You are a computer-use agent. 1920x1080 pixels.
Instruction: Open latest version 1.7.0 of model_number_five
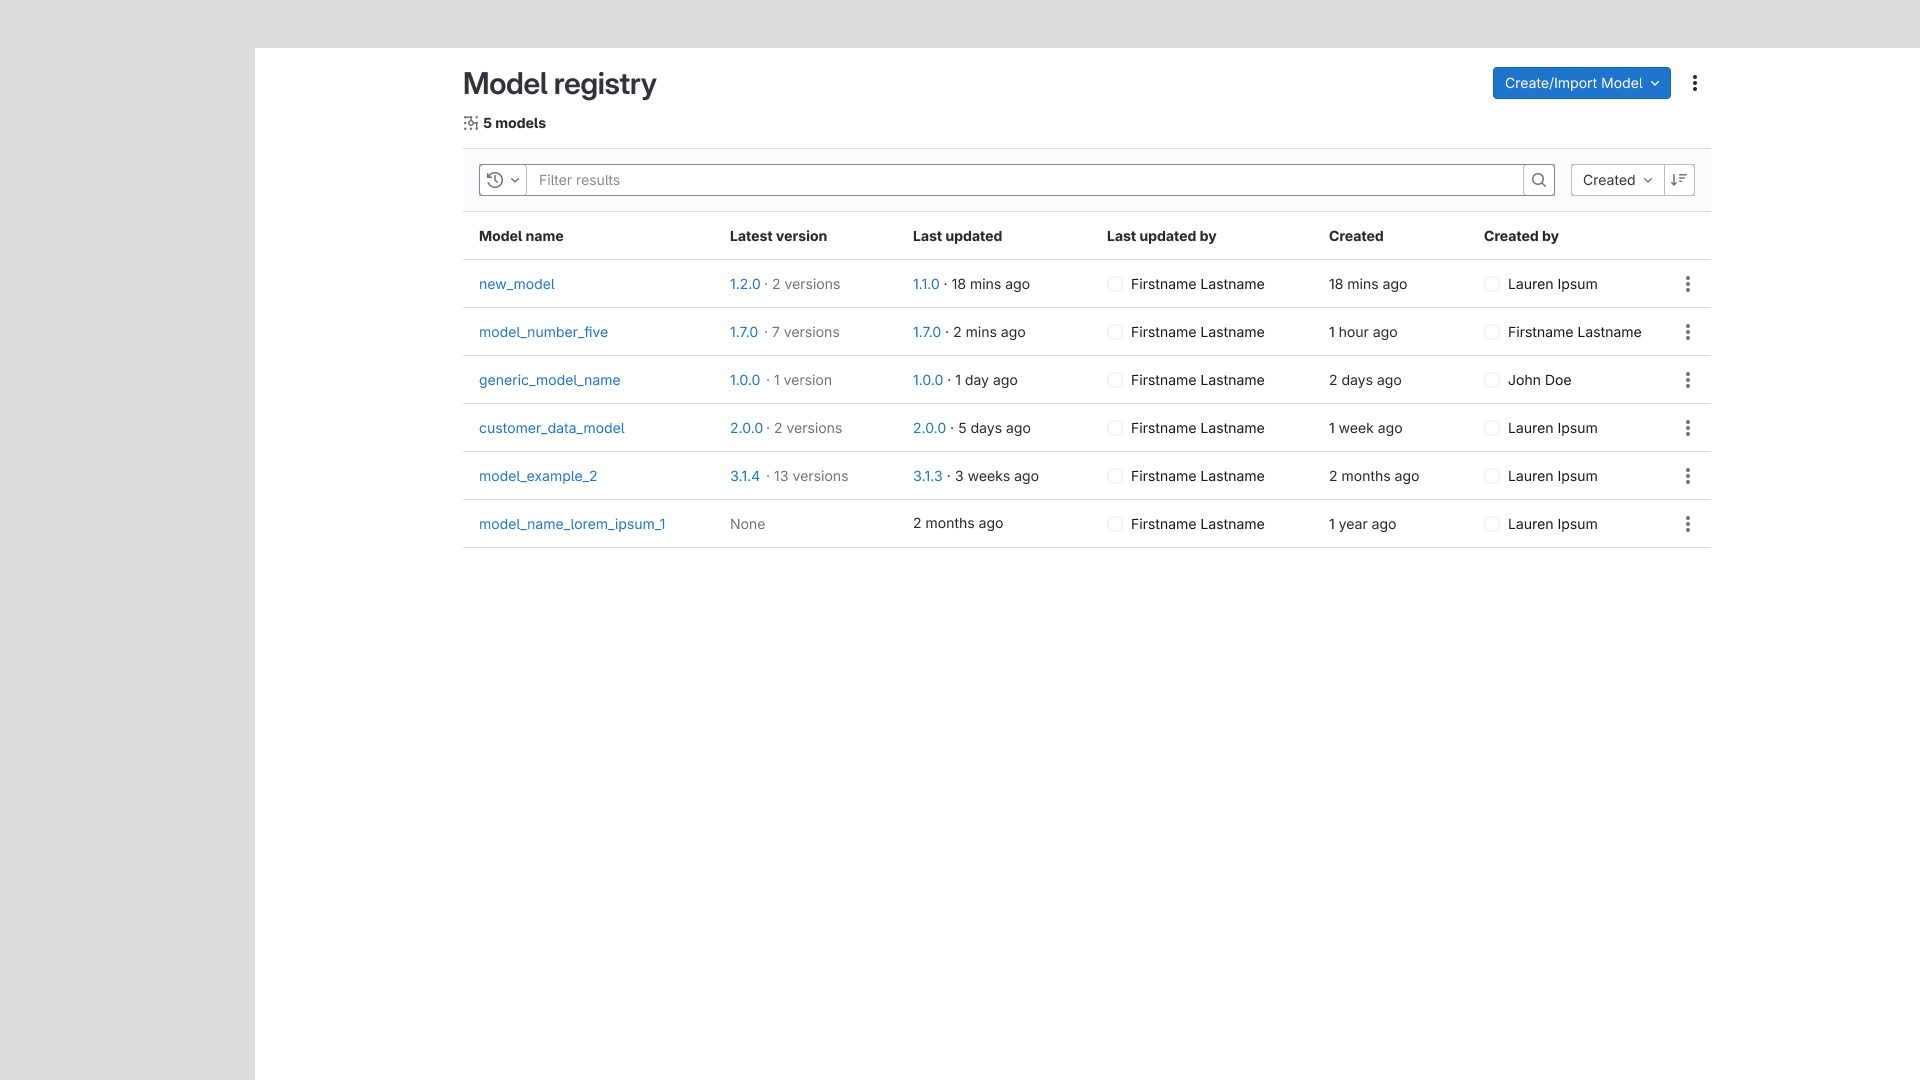pos(744,332)
